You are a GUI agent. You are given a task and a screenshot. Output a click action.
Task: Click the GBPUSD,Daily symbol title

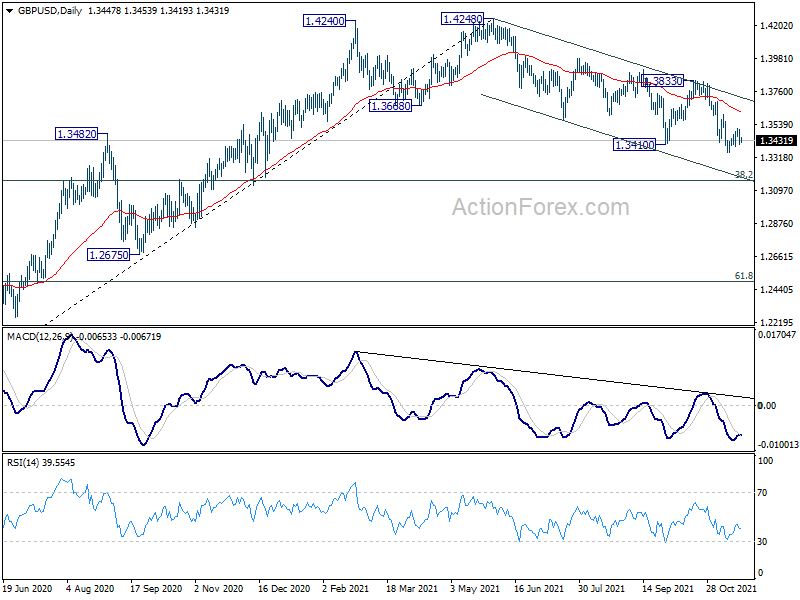click(x=49, y=11)
